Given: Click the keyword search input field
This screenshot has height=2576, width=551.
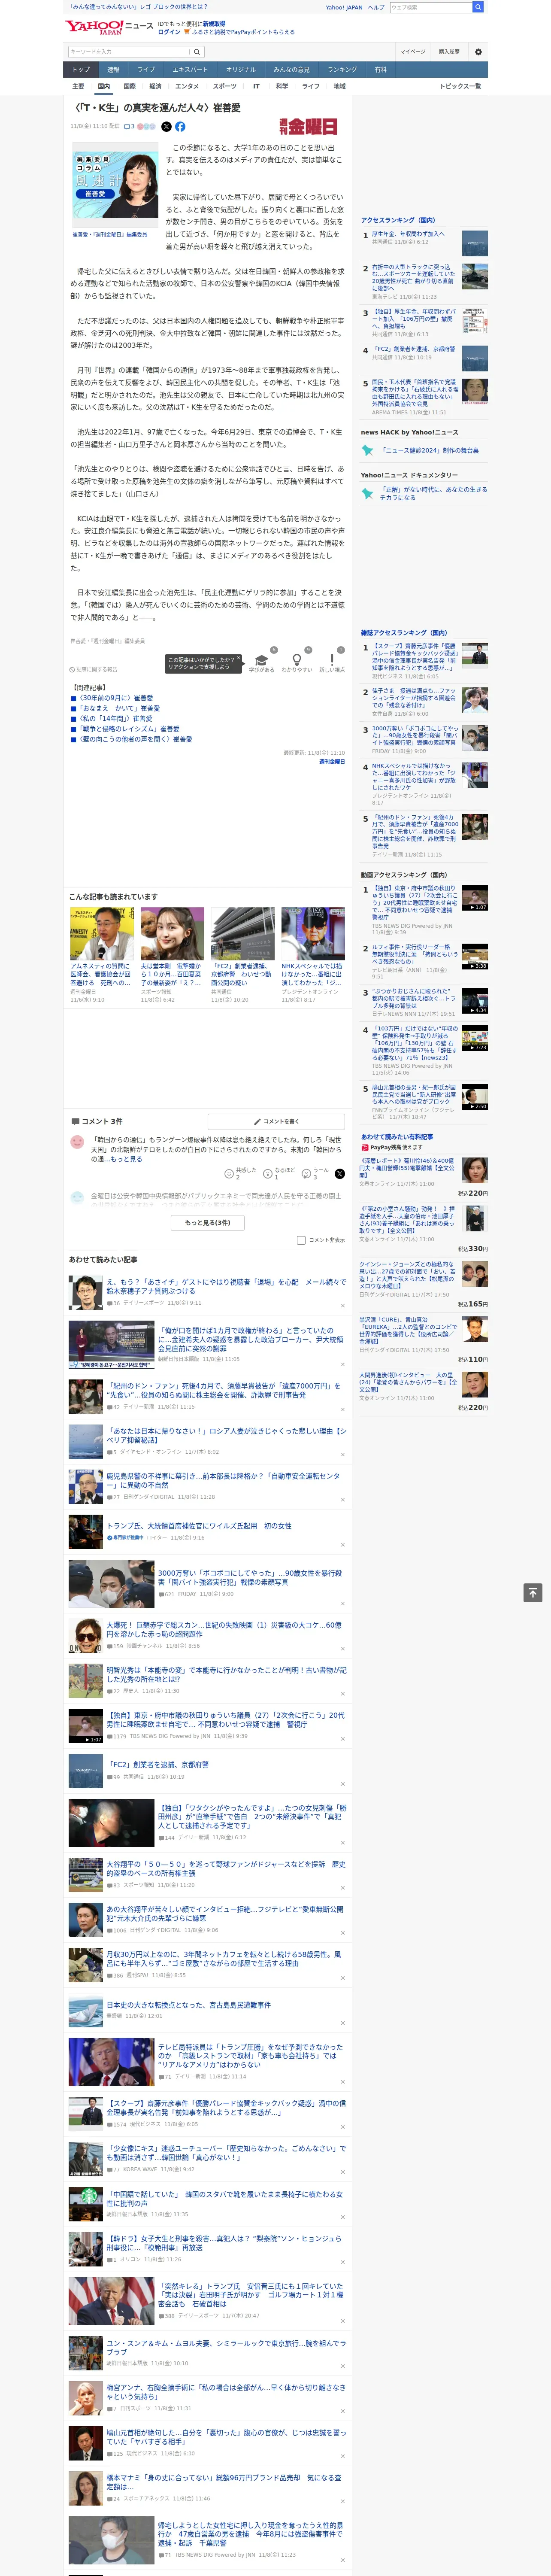Looking at the screenshot, I should click(x=129, y=52).
